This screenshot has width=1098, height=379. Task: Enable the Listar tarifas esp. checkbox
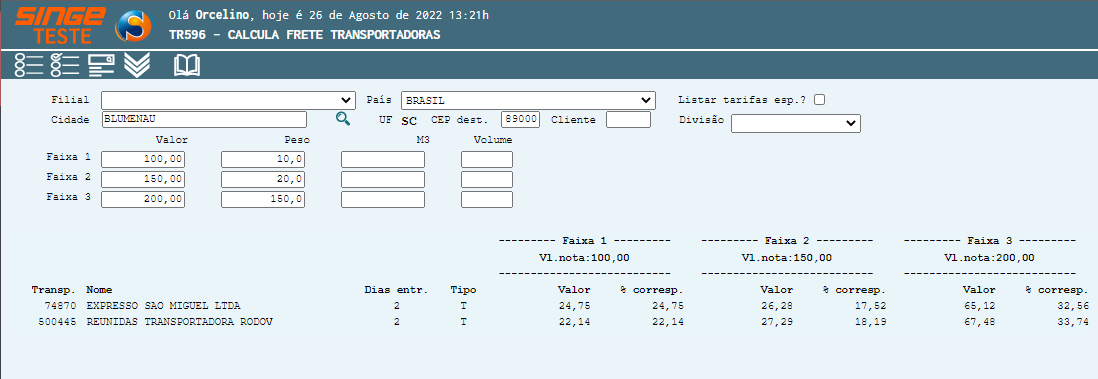(x=819, y=99)
